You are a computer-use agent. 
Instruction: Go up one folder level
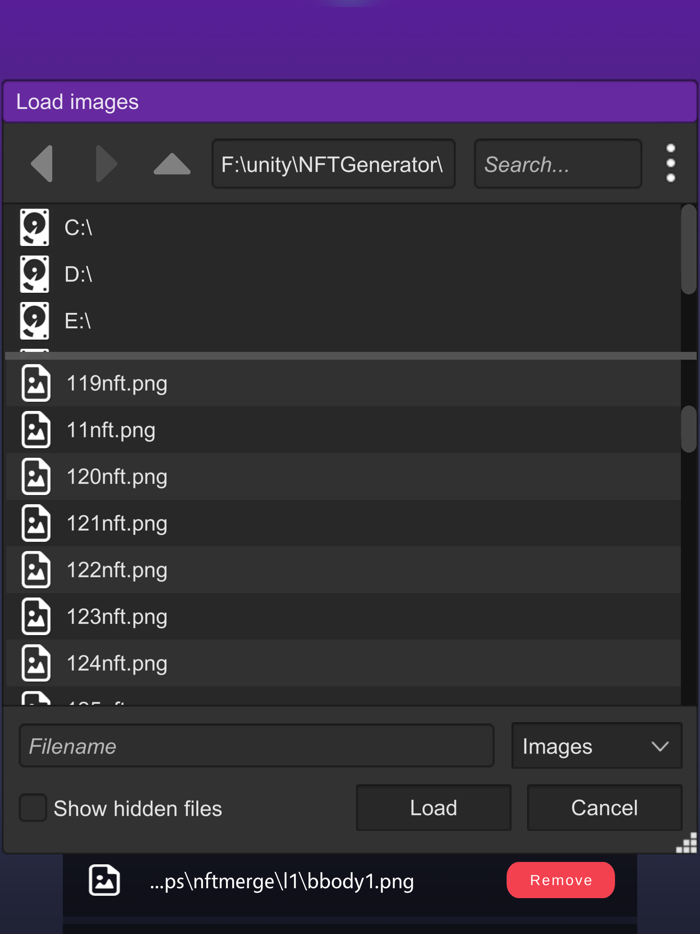click(171, 166)
